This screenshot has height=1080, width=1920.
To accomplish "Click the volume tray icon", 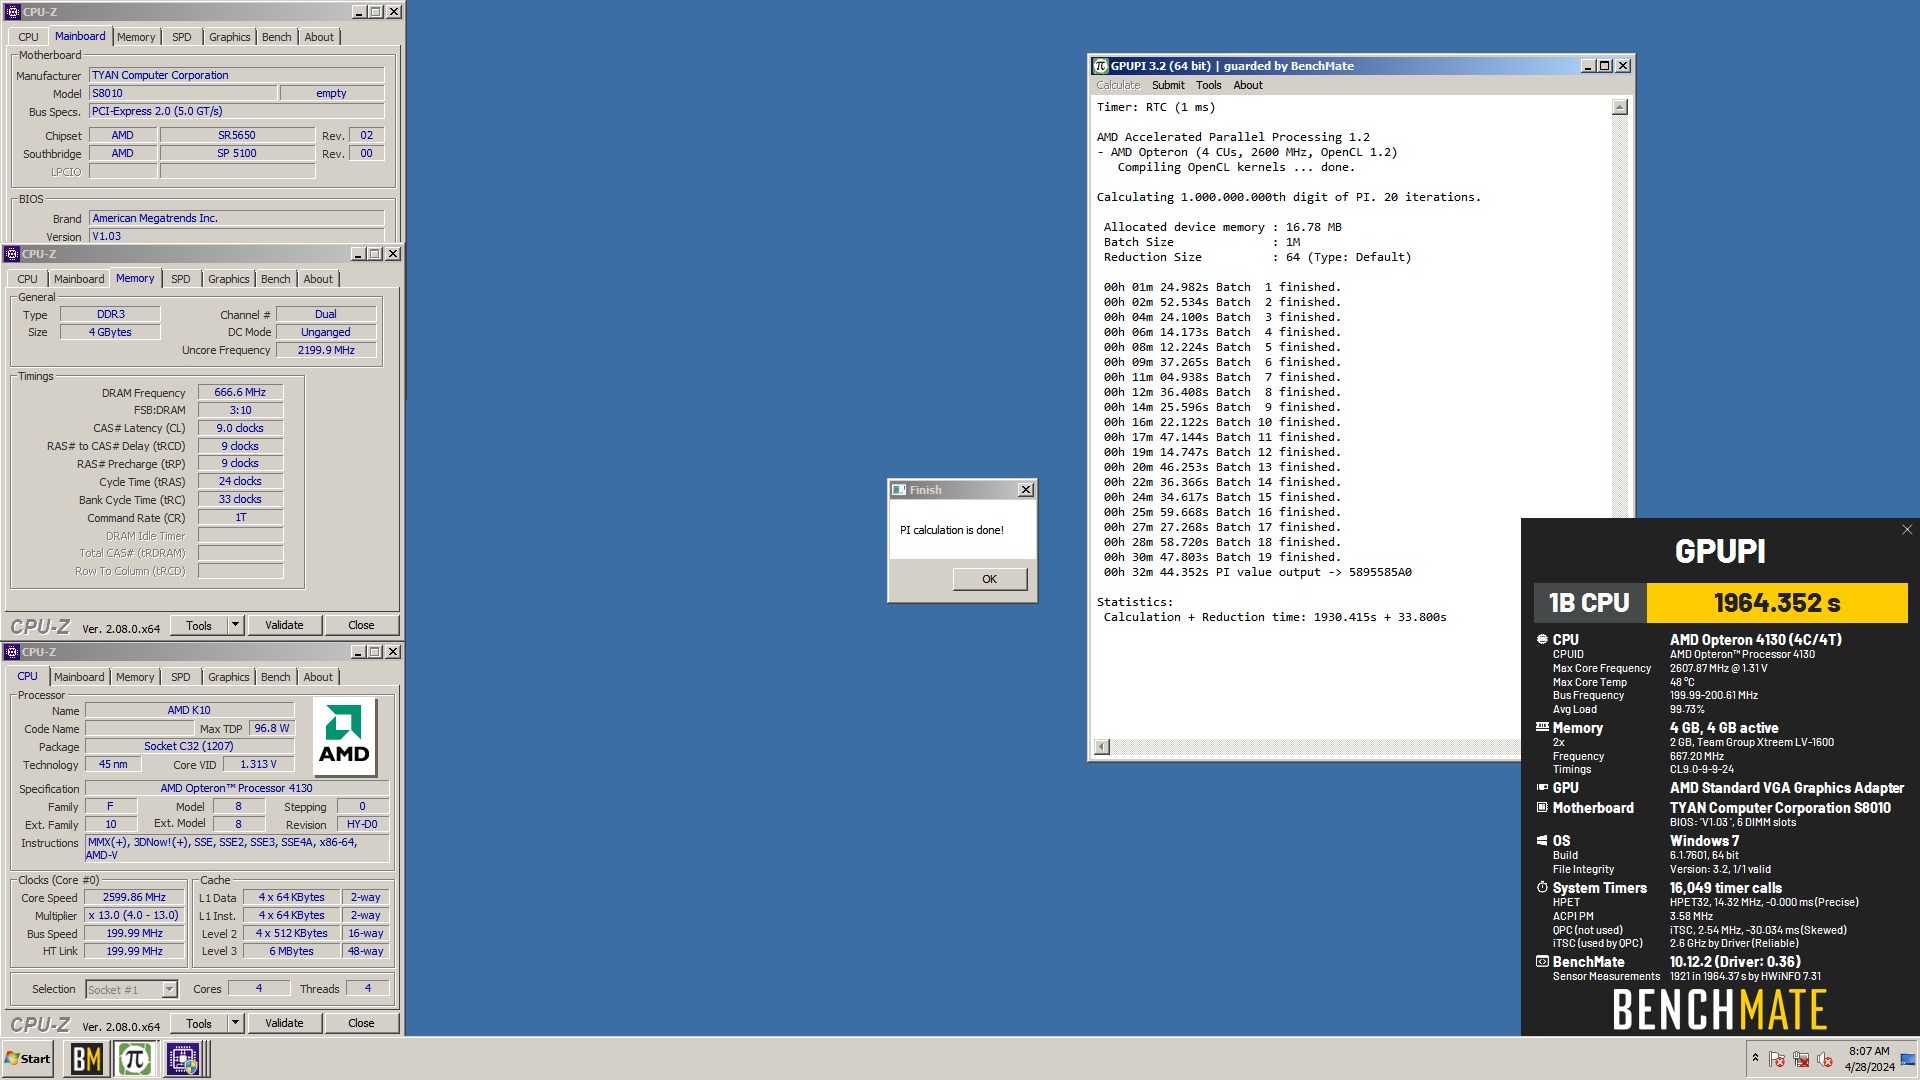I will click(1825, 1059).
